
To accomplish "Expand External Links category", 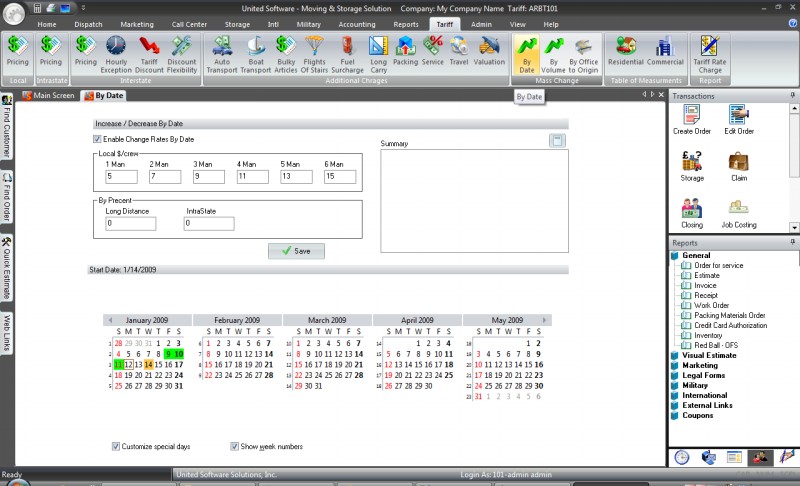I will [x=707, y=405].
